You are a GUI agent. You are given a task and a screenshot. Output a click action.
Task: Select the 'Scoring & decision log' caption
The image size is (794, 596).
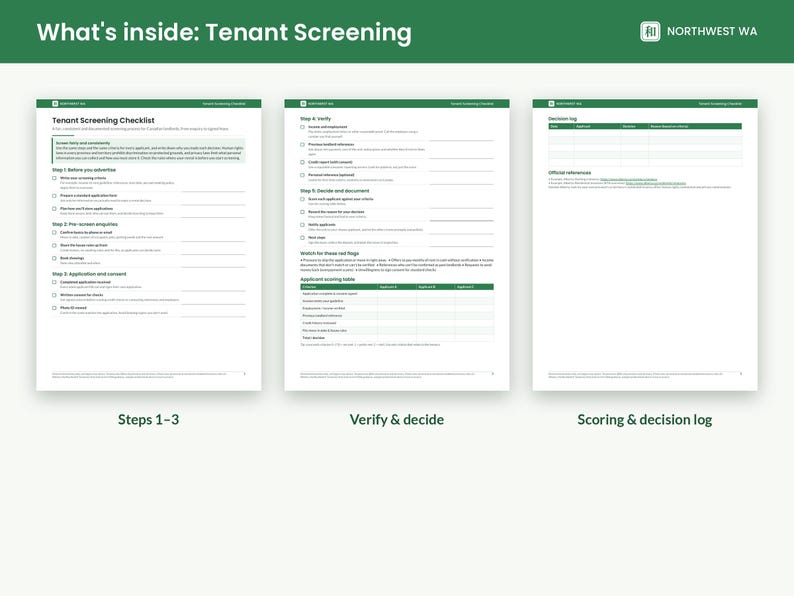[645, 420]
